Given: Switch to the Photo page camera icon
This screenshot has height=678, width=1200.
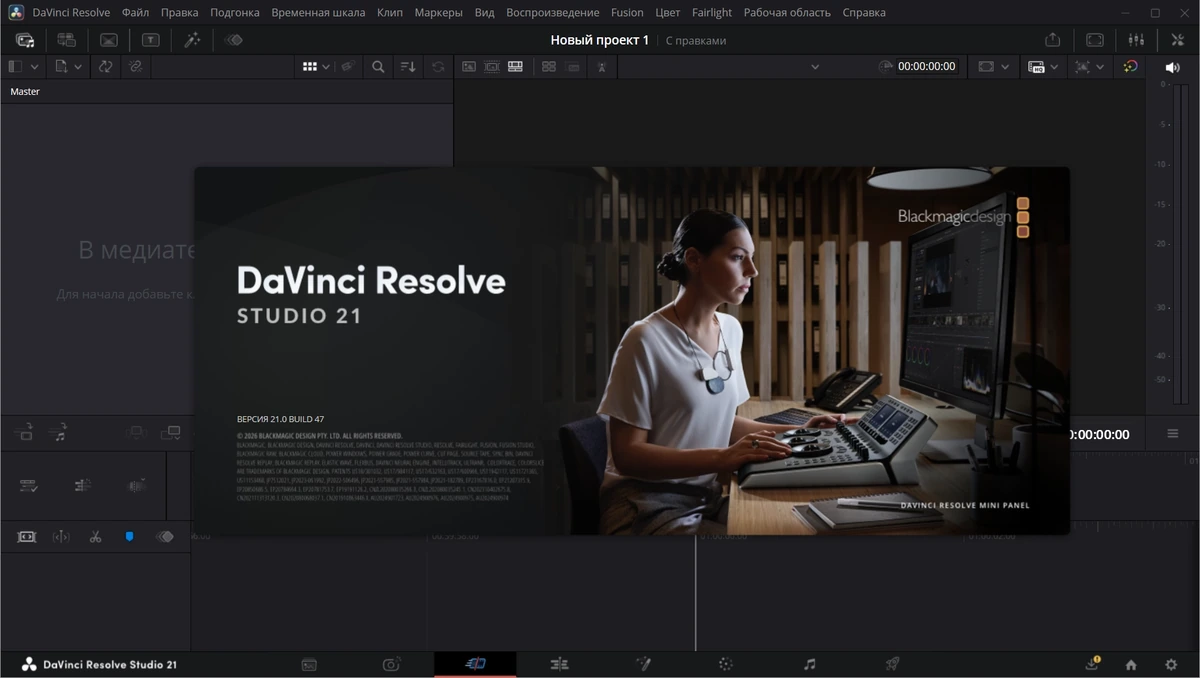Looking at the screenshot, I should 392,664.
